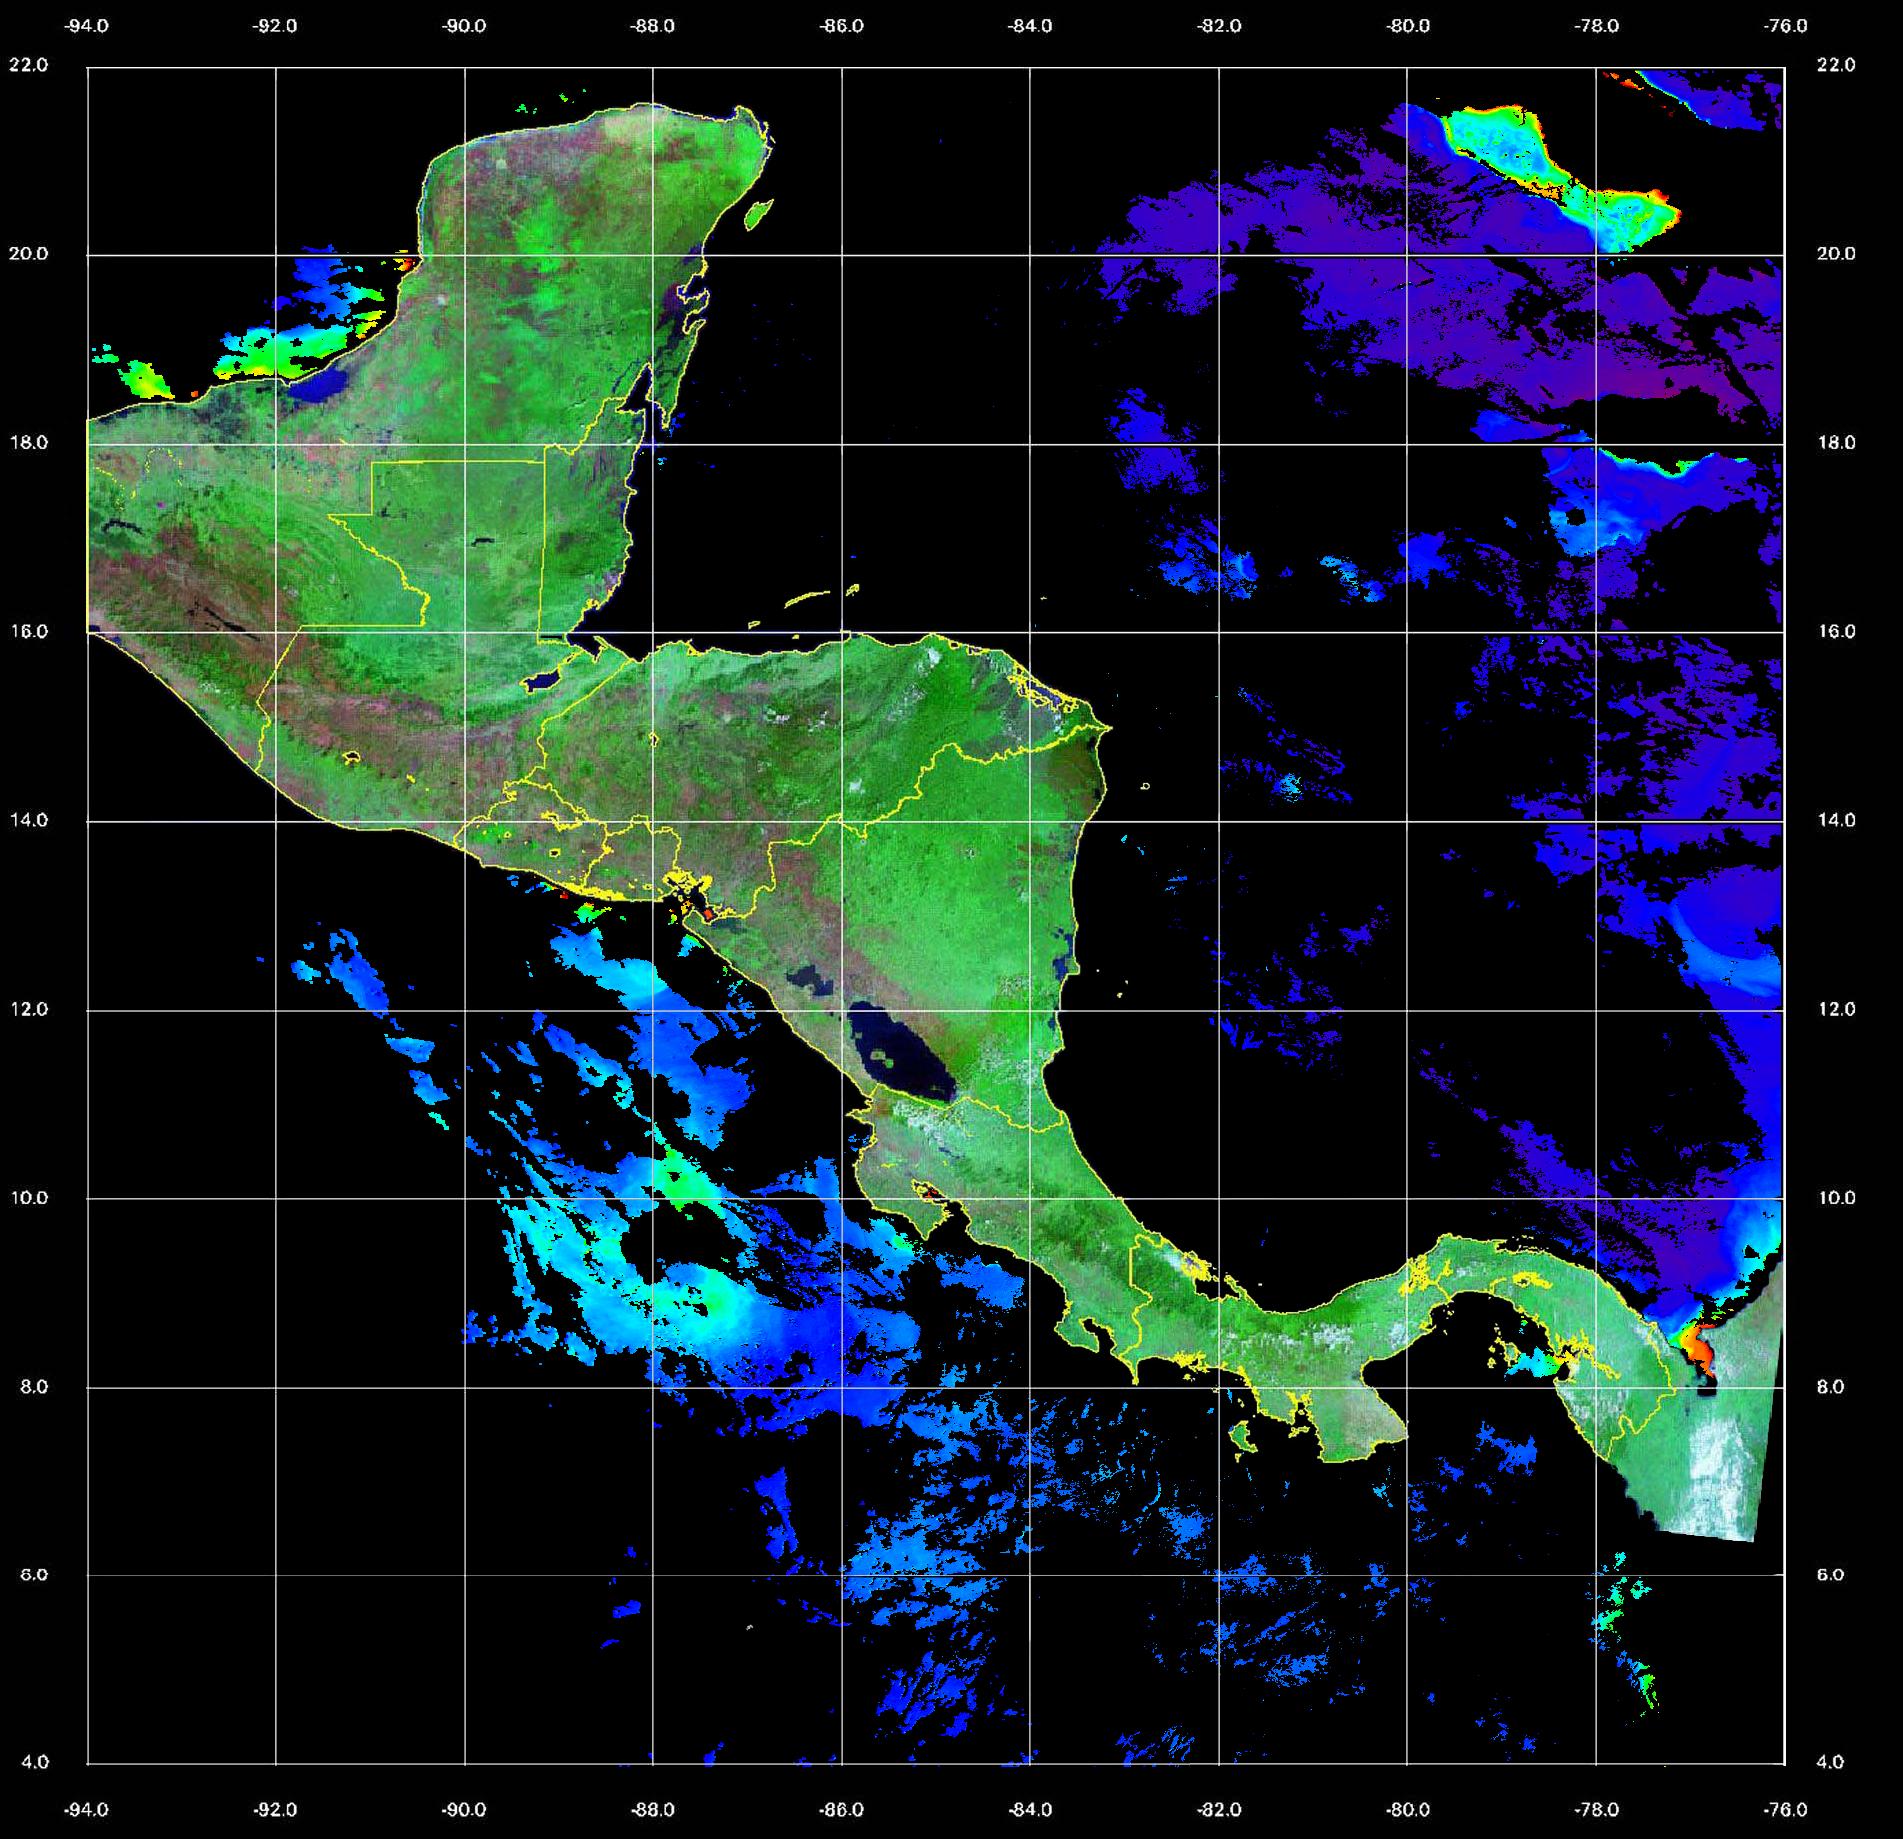
Task: Click the -76.0 label on the bottom axis
Action: pos(1786,1810)
